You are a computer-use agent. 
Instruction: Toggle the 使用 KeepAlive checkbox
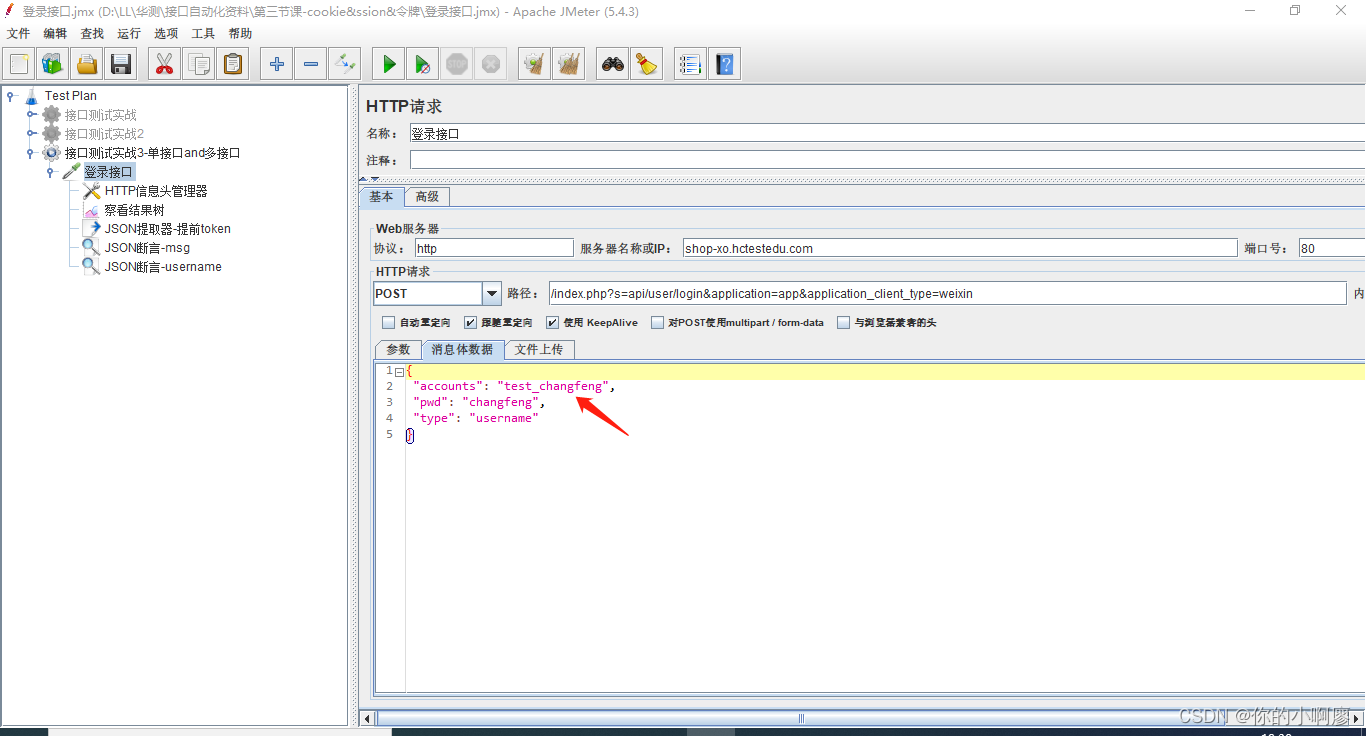click(552, 323)
